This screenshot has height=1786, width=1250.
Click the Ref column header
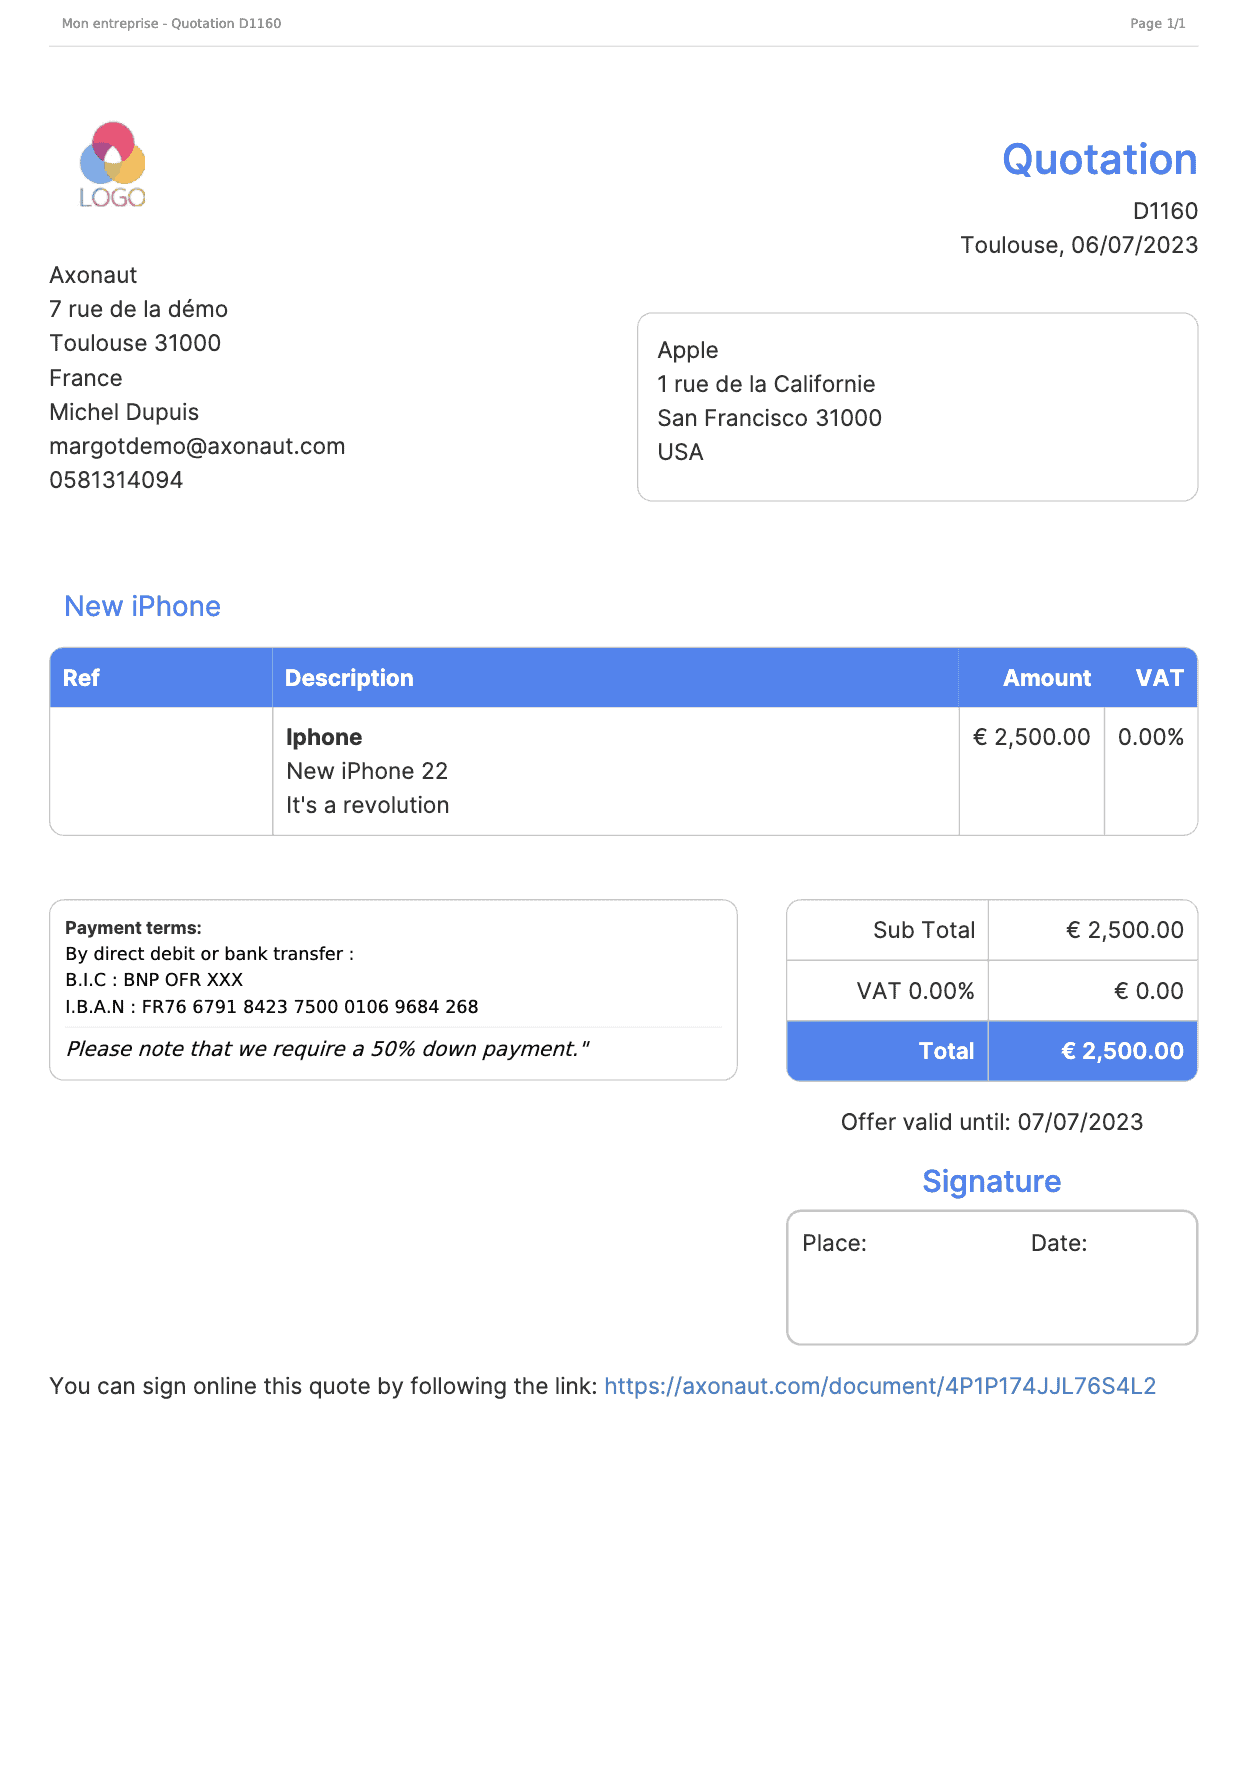click(x=81, y=678)
